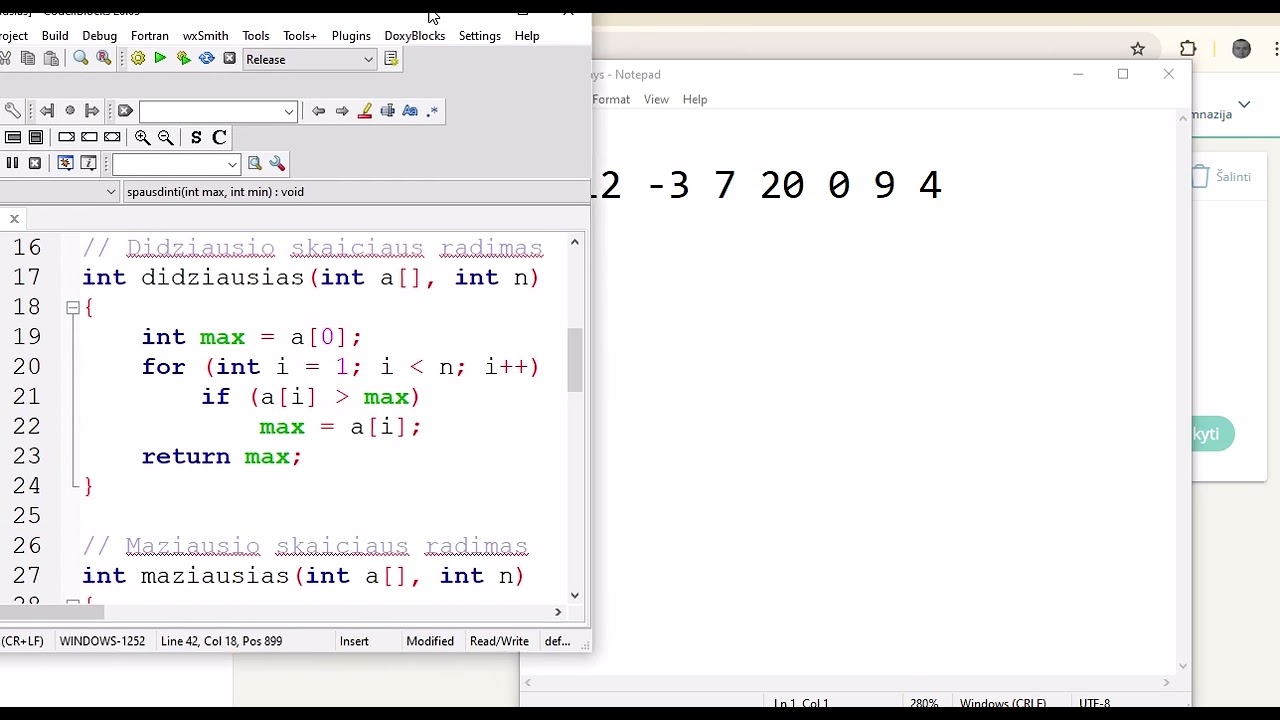Open the Fortran menu
Screen dimensions: 1280x720
tap(149, 36)
